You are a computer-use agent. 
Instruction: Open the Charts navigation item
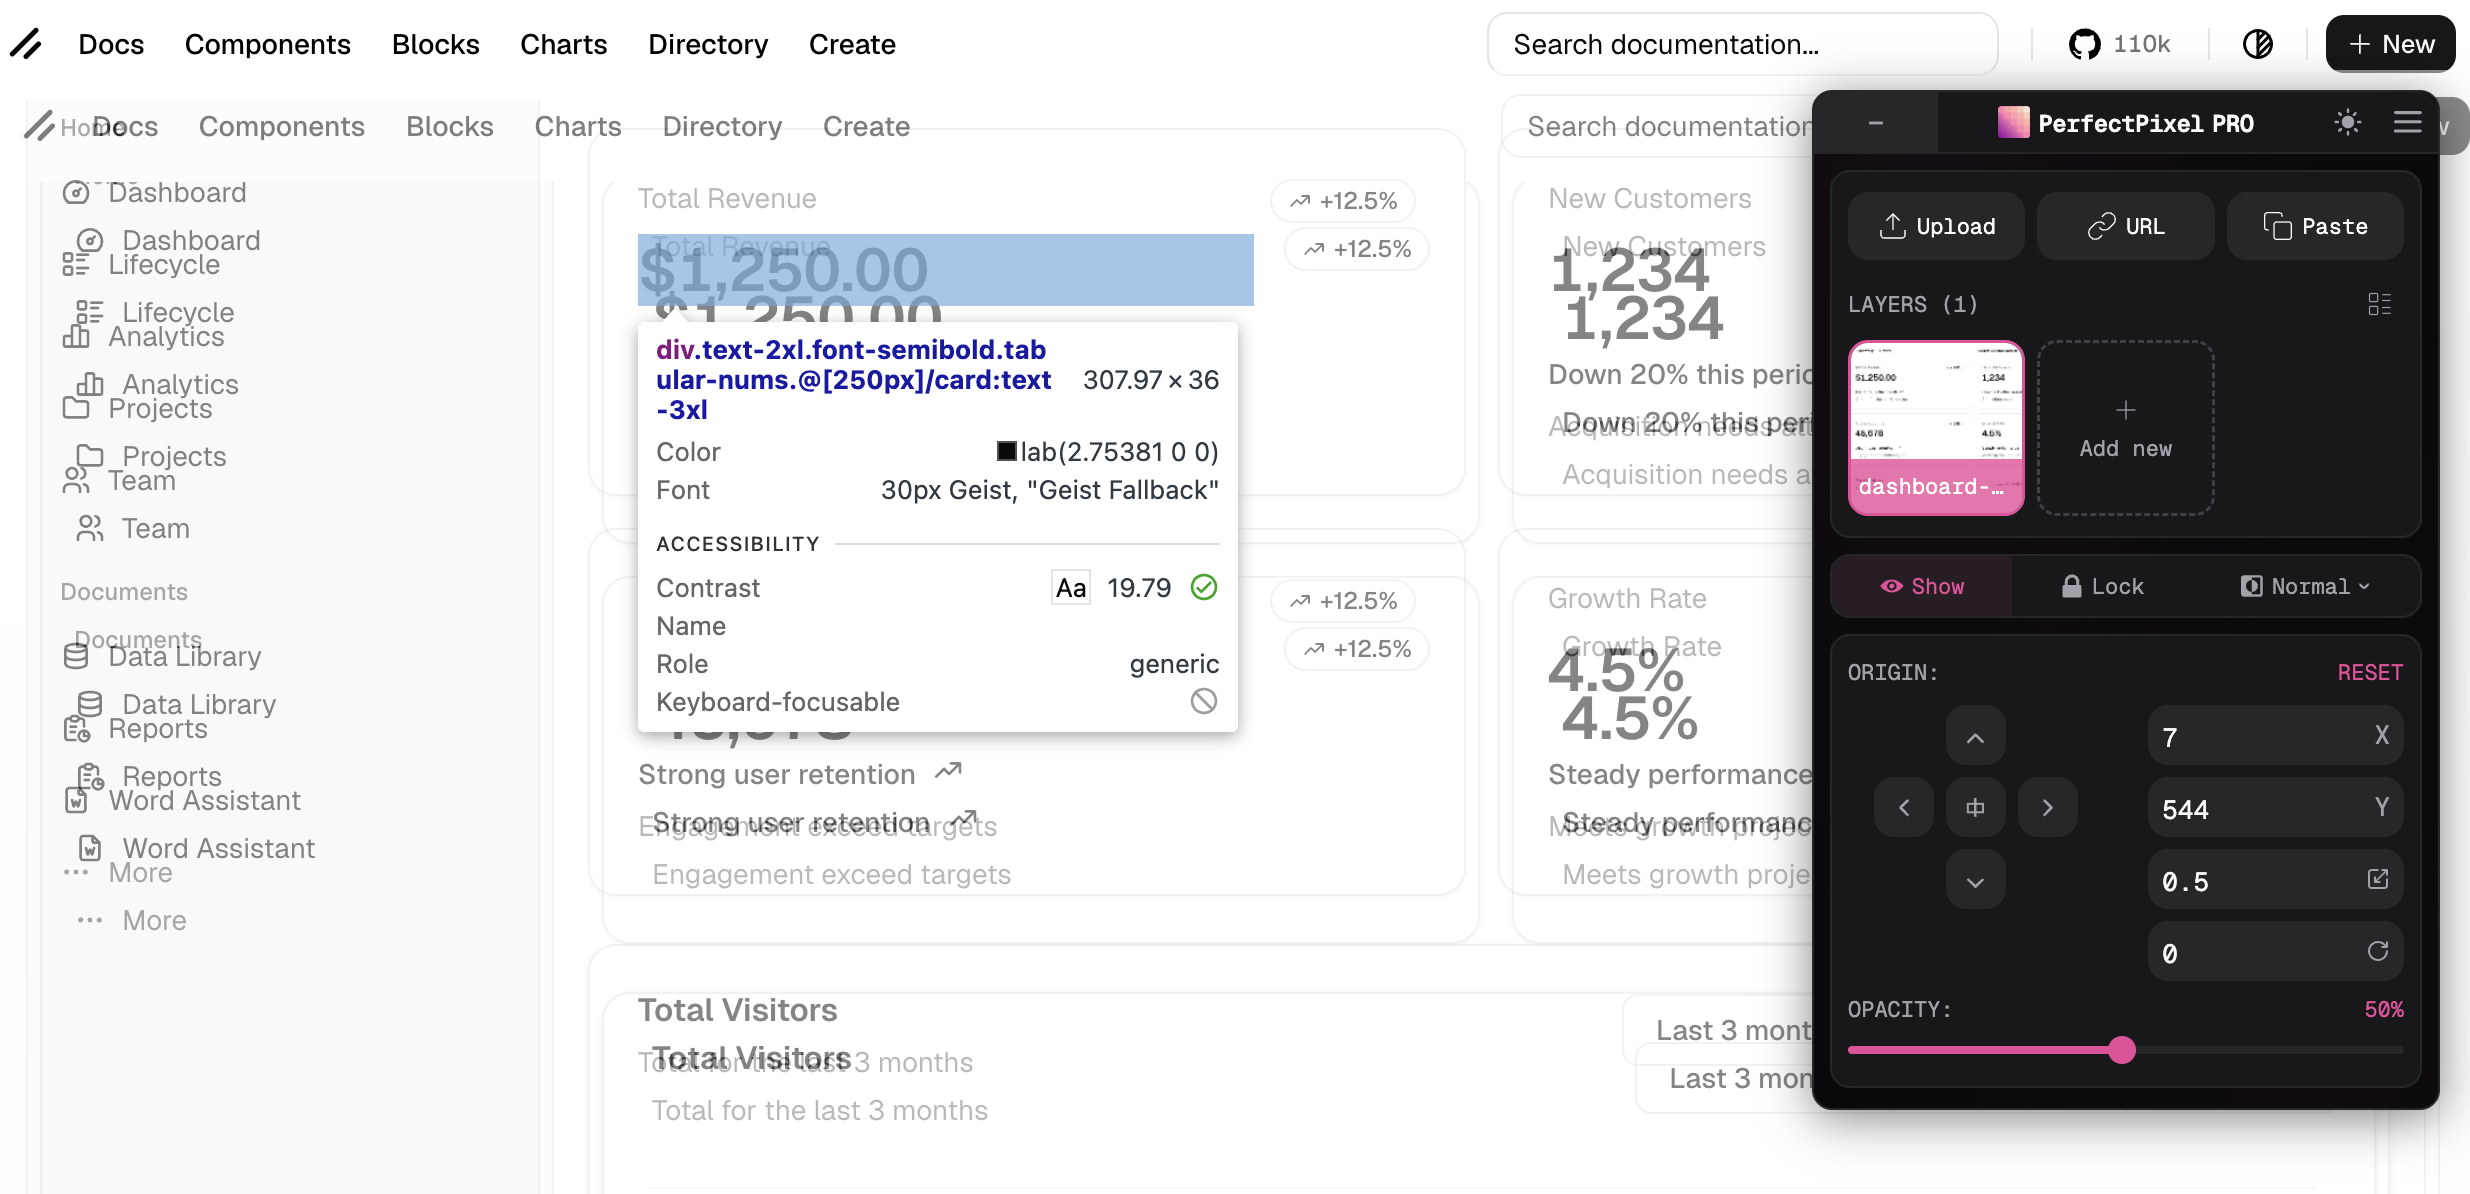tap(563, 44)
